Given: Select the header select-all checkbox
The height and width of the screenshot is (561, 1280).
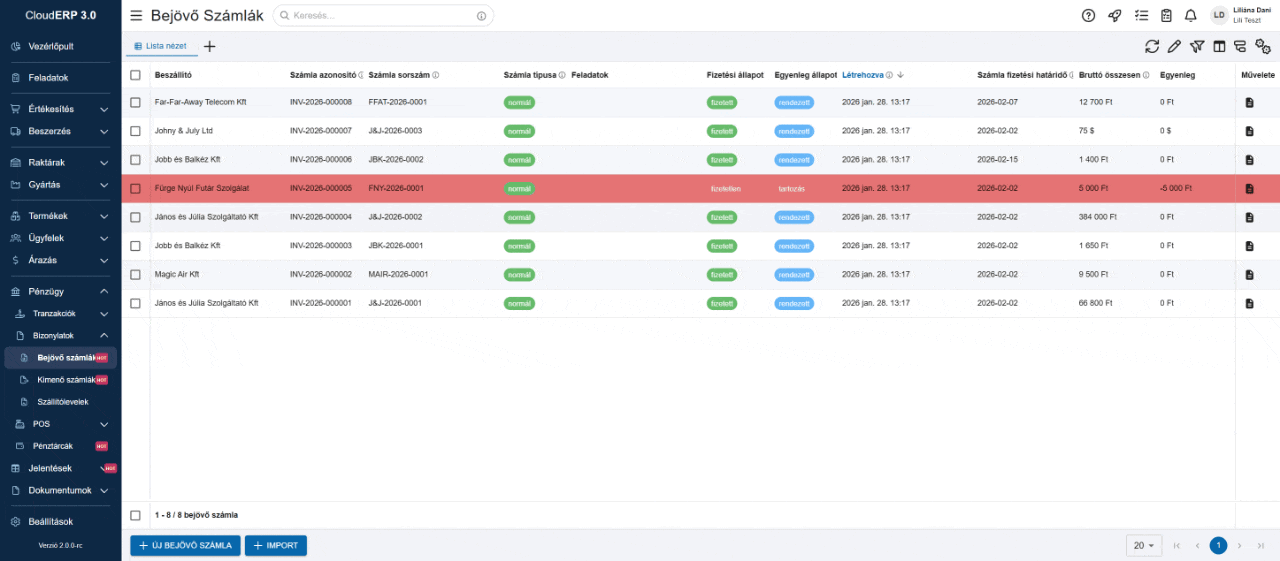Looking at the screenshot, I should tap(135, 75).
